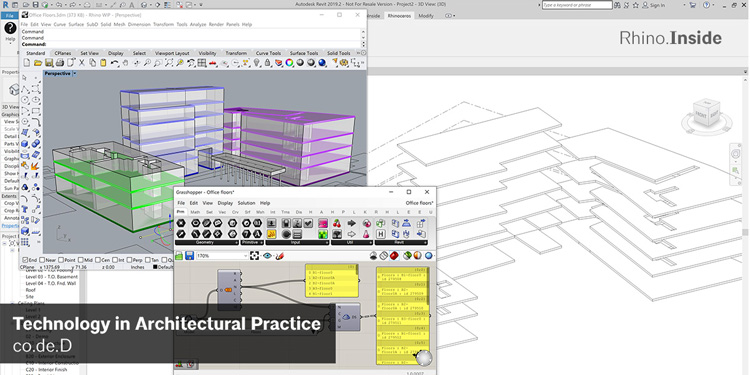Open the Rhinoceros ribbon tab in Revit

(398, 16)
